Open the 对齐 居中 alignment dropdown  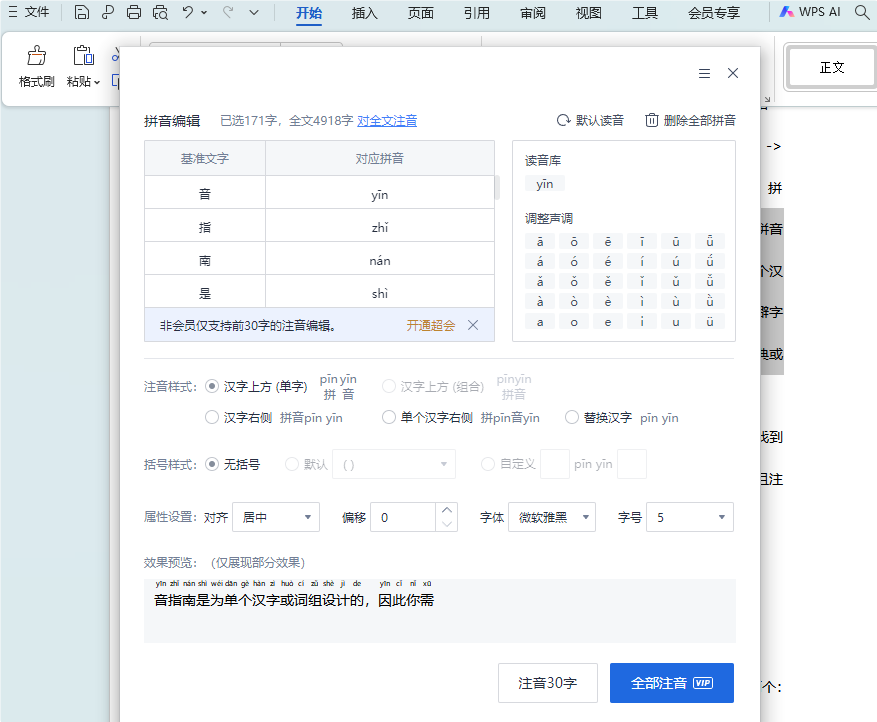point(276,517)
